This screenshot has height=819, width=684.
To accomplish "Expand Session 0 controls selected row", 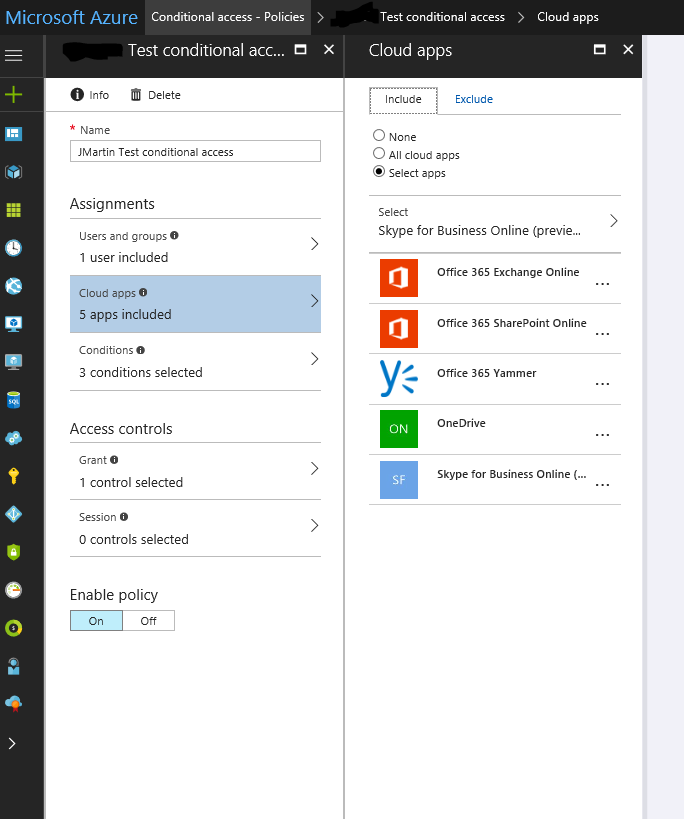I will (x=195, y=528).
